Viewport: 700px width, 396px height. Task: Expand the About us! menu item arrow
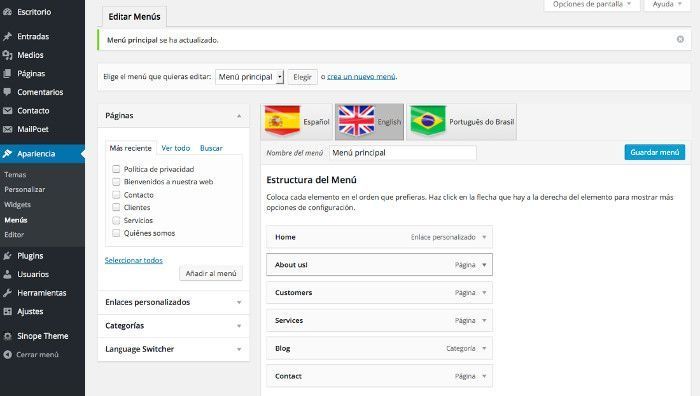[x=484, y=265]
